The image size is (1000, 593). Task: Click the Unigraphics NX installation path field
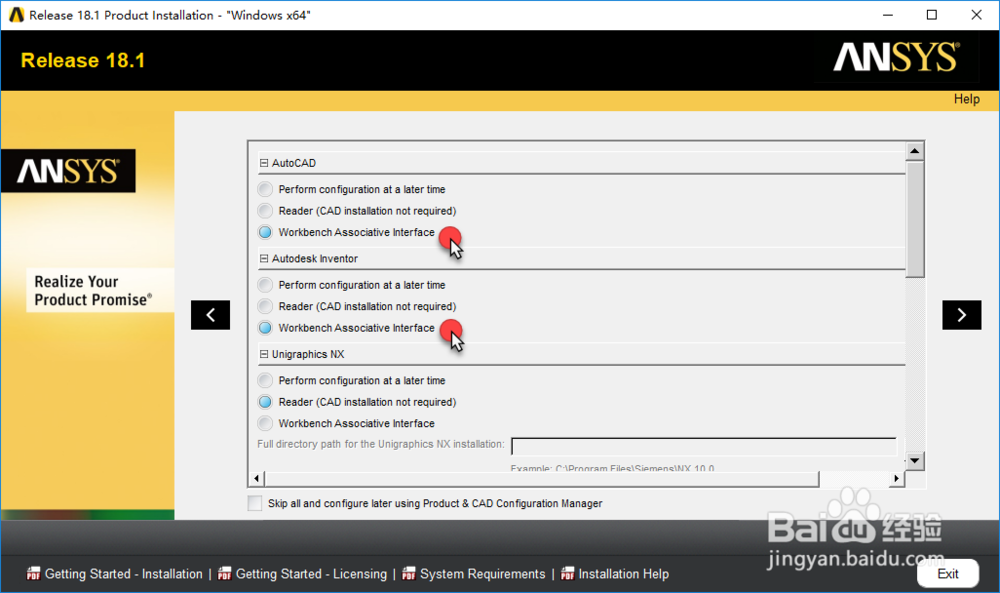coord(704,446)
